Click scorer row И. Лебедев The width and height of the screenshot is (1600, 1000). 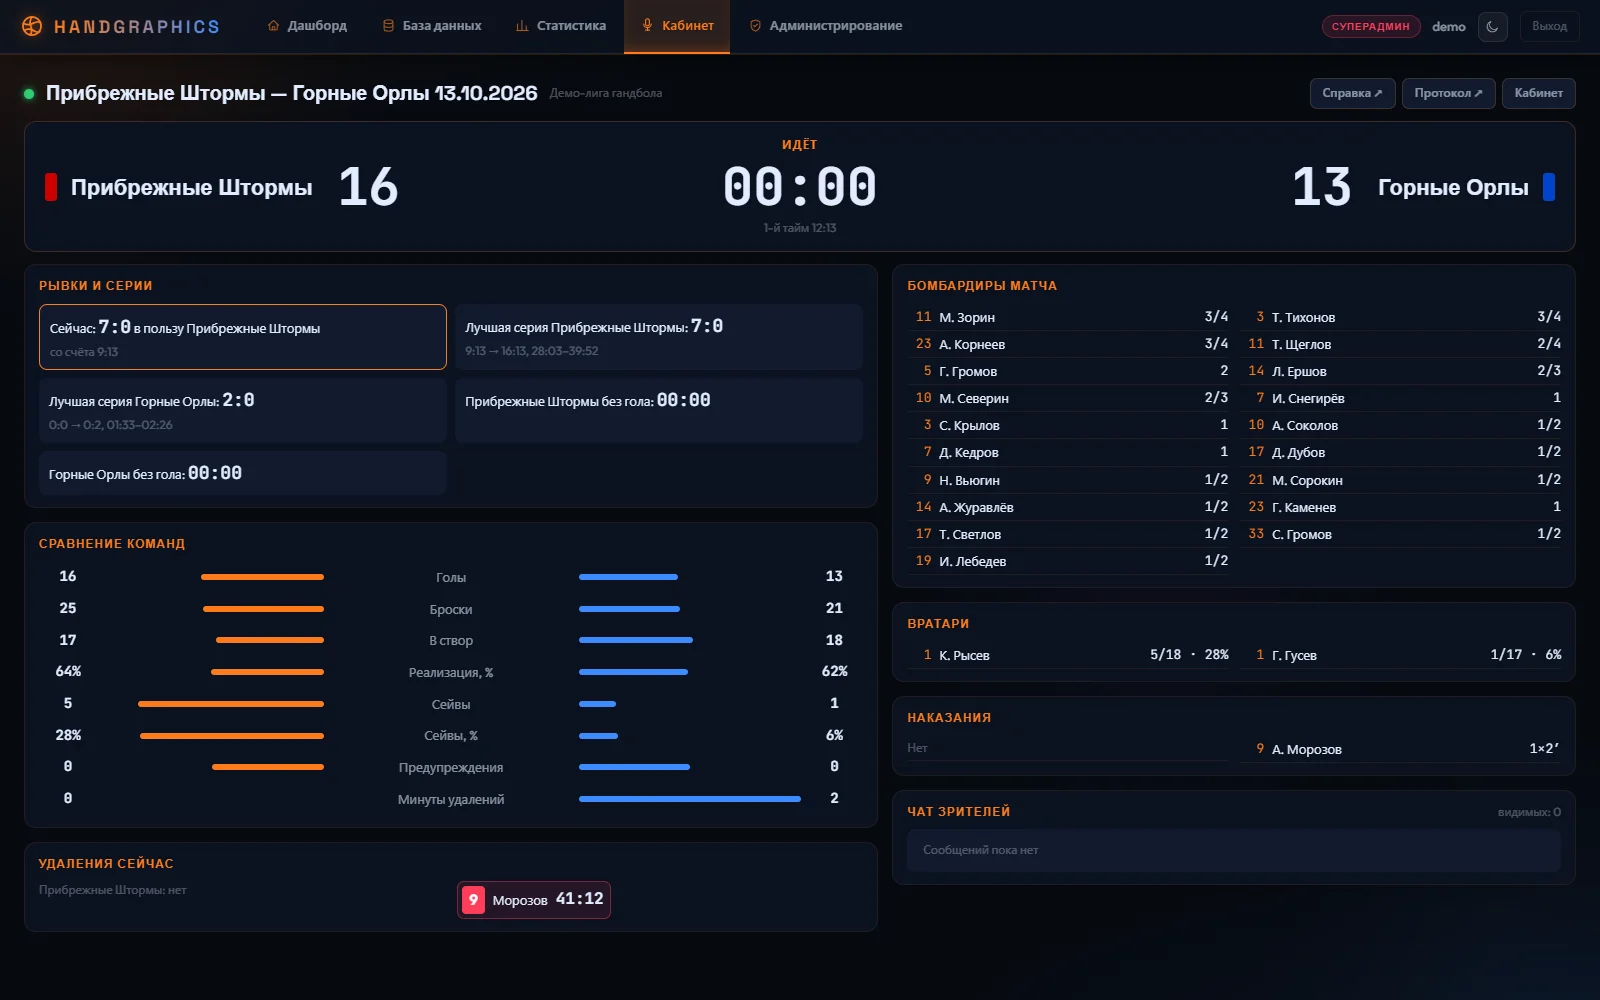coord(1068,561)
